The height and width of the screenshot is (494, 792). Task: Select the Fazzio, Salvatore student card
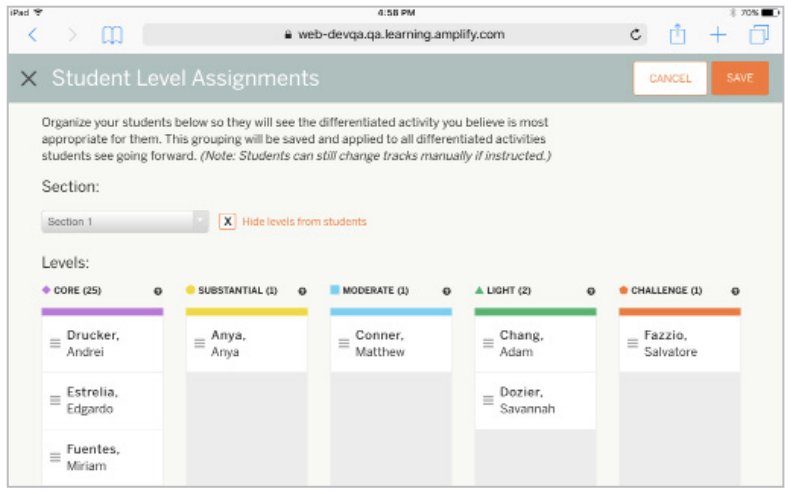click(x=679, y=343)
